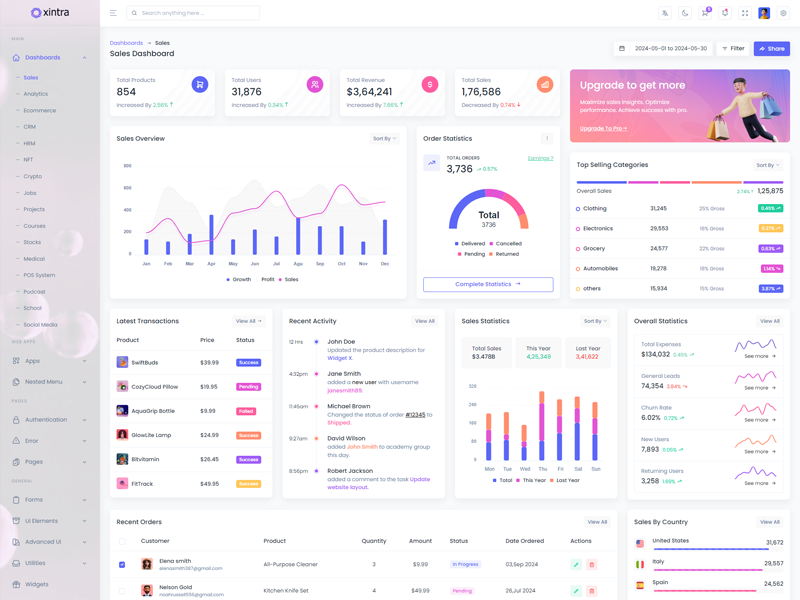800x600 pixels.
Task: Open Sort By dropdown in Top Selling Categories
Action: tap(767, 165)
